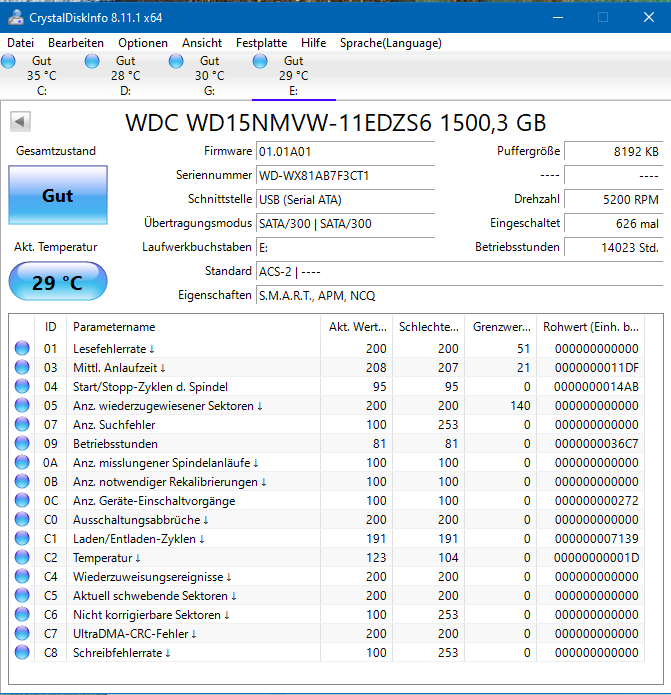671x695 pixels.
Task: Click the Seriennummer field WD-WX81AB7F3CT1
Action: coord(346,176)
